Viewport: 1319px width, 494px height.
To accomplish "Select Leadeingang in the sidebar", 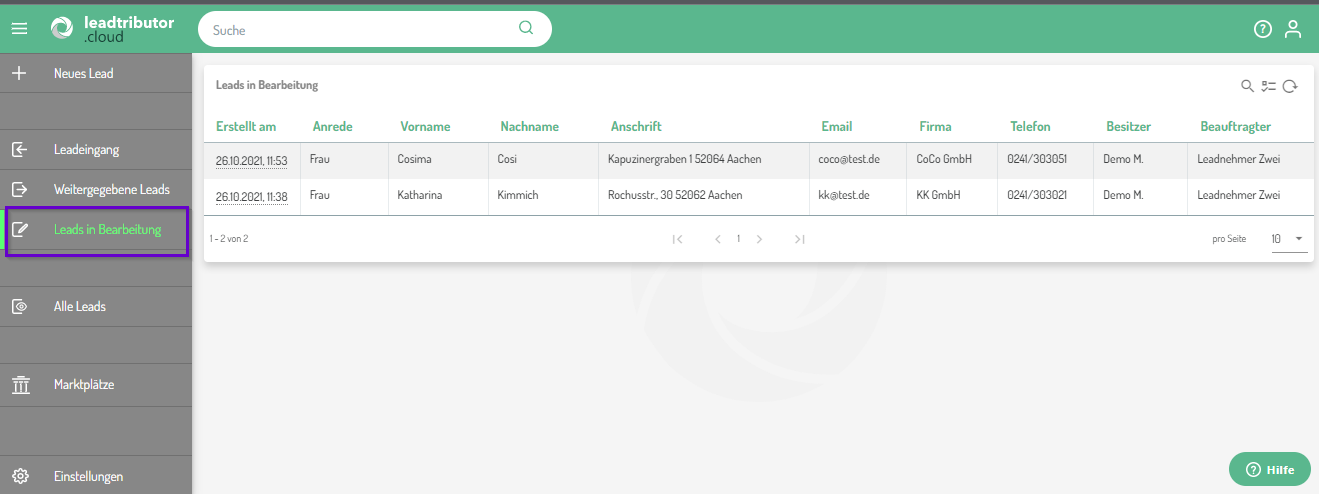I will [x=86, y=150].
